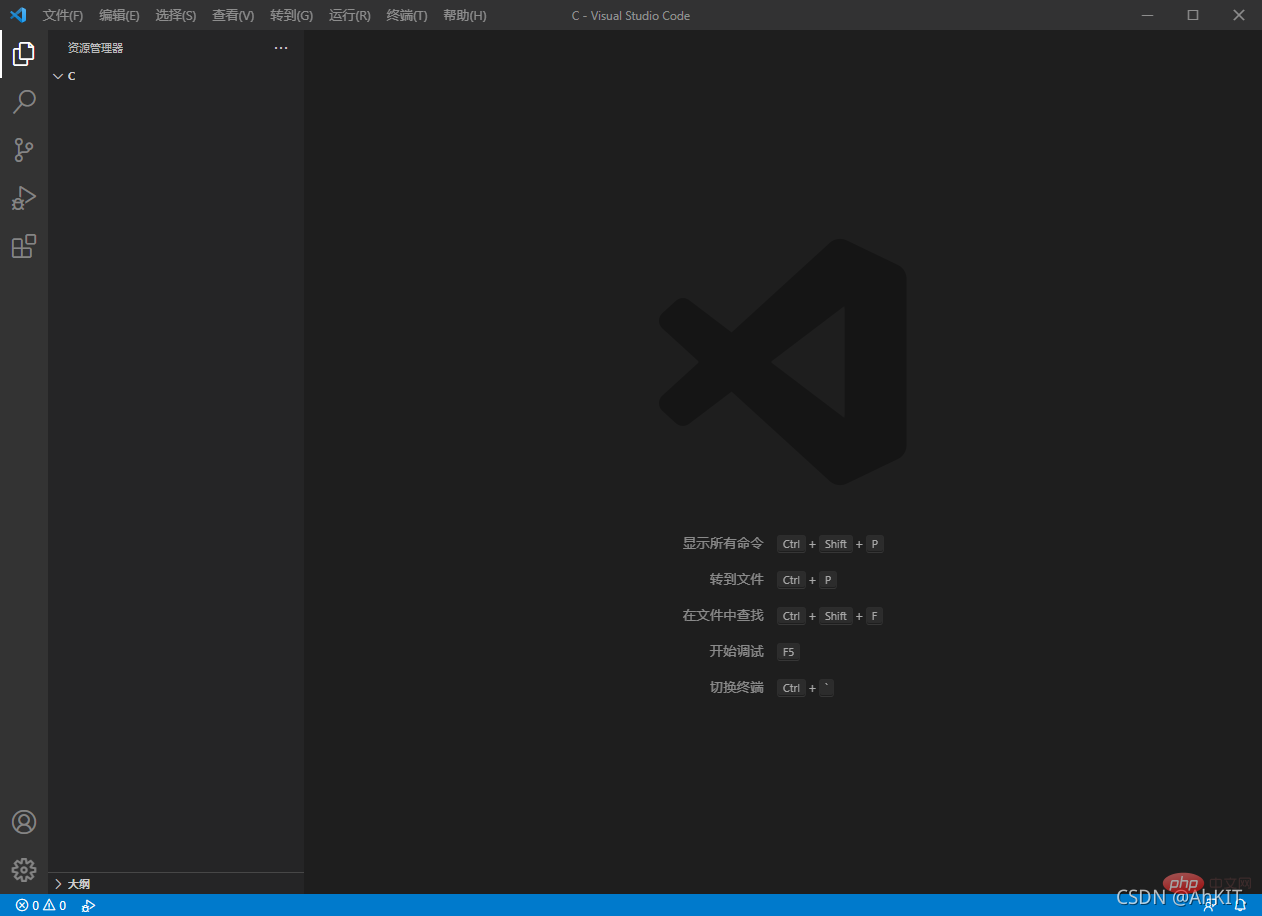The image size is (1262, 916).
Task: Click the VS Code logo in title bar
Action: [18, 15]
